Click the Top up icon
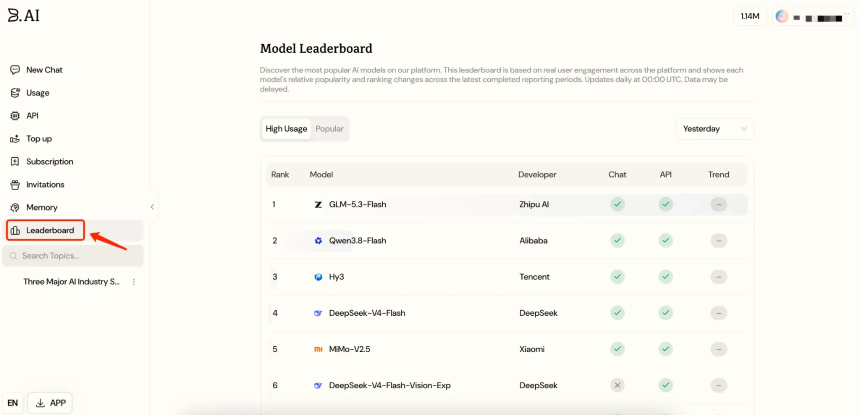The image size is (860, 415). pyautogui.click(x=15, y=139)
